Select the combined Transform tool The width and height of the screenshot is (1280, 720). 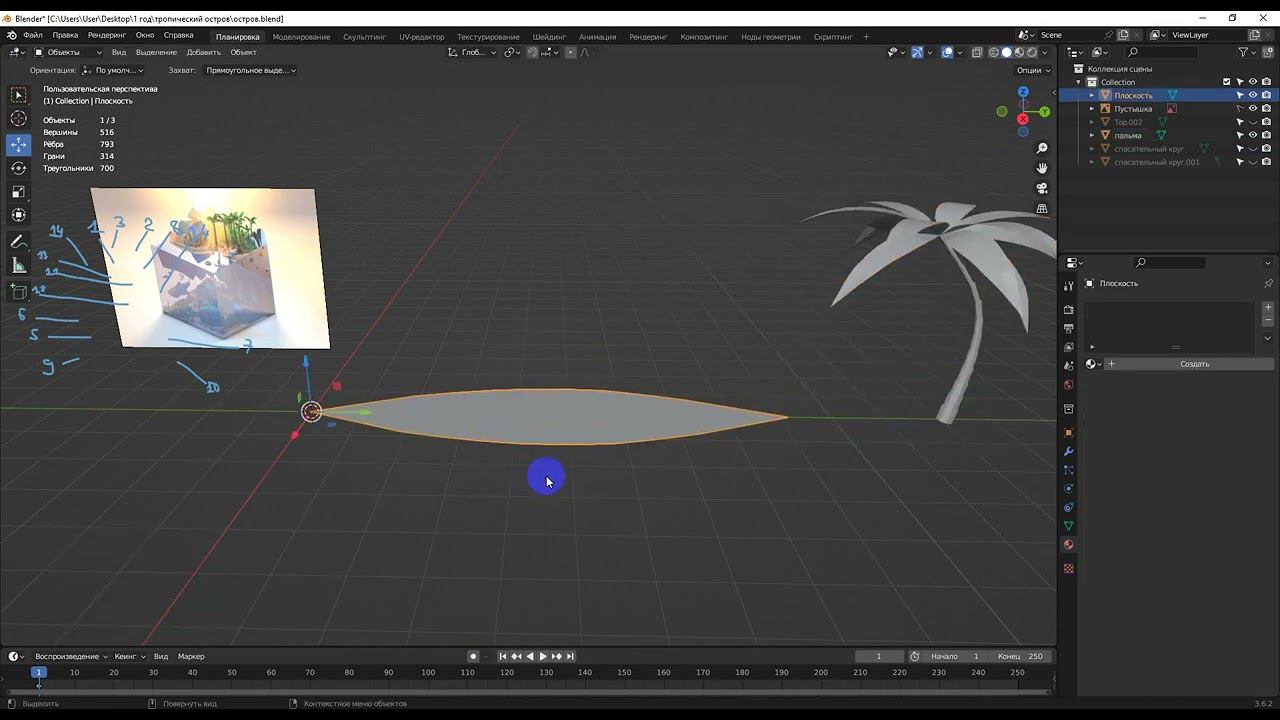click(19, 215)
